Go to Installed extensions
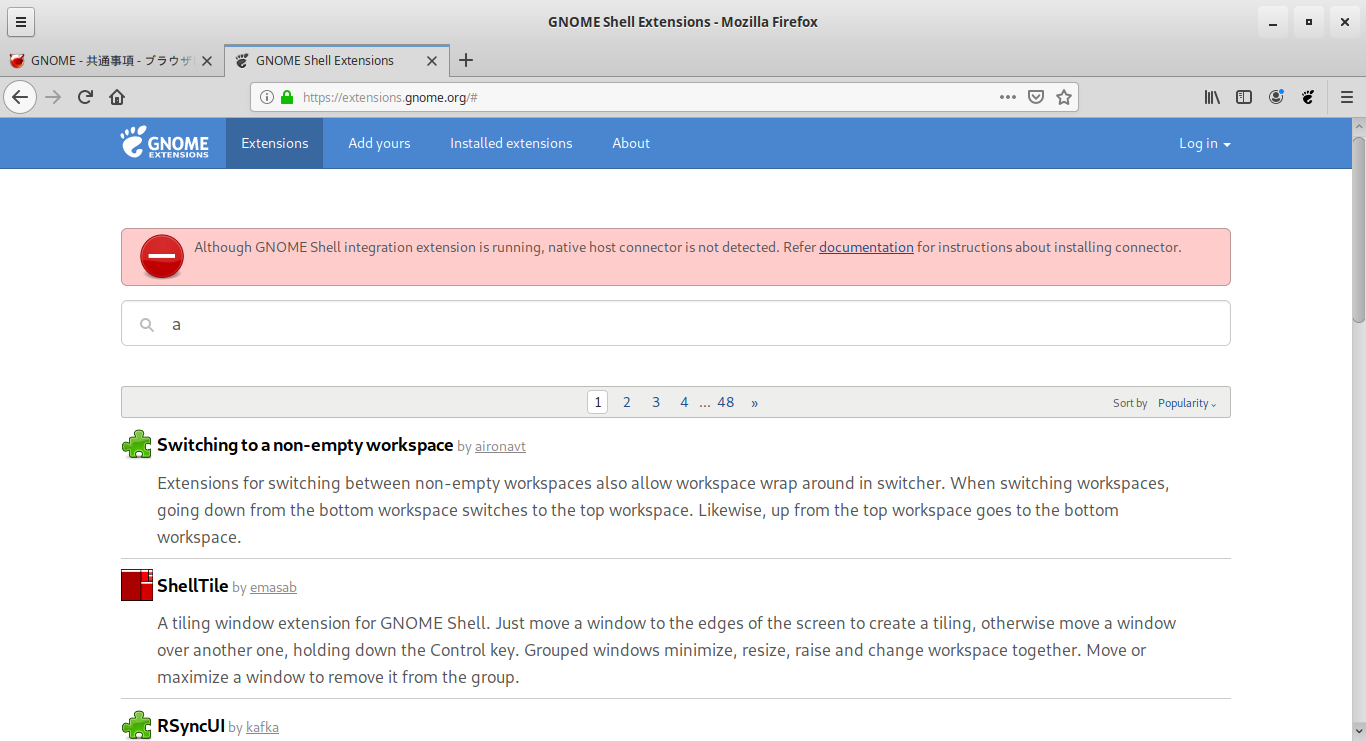The height and width of the screenshot is (741, 1366). (x=511, y=143)
